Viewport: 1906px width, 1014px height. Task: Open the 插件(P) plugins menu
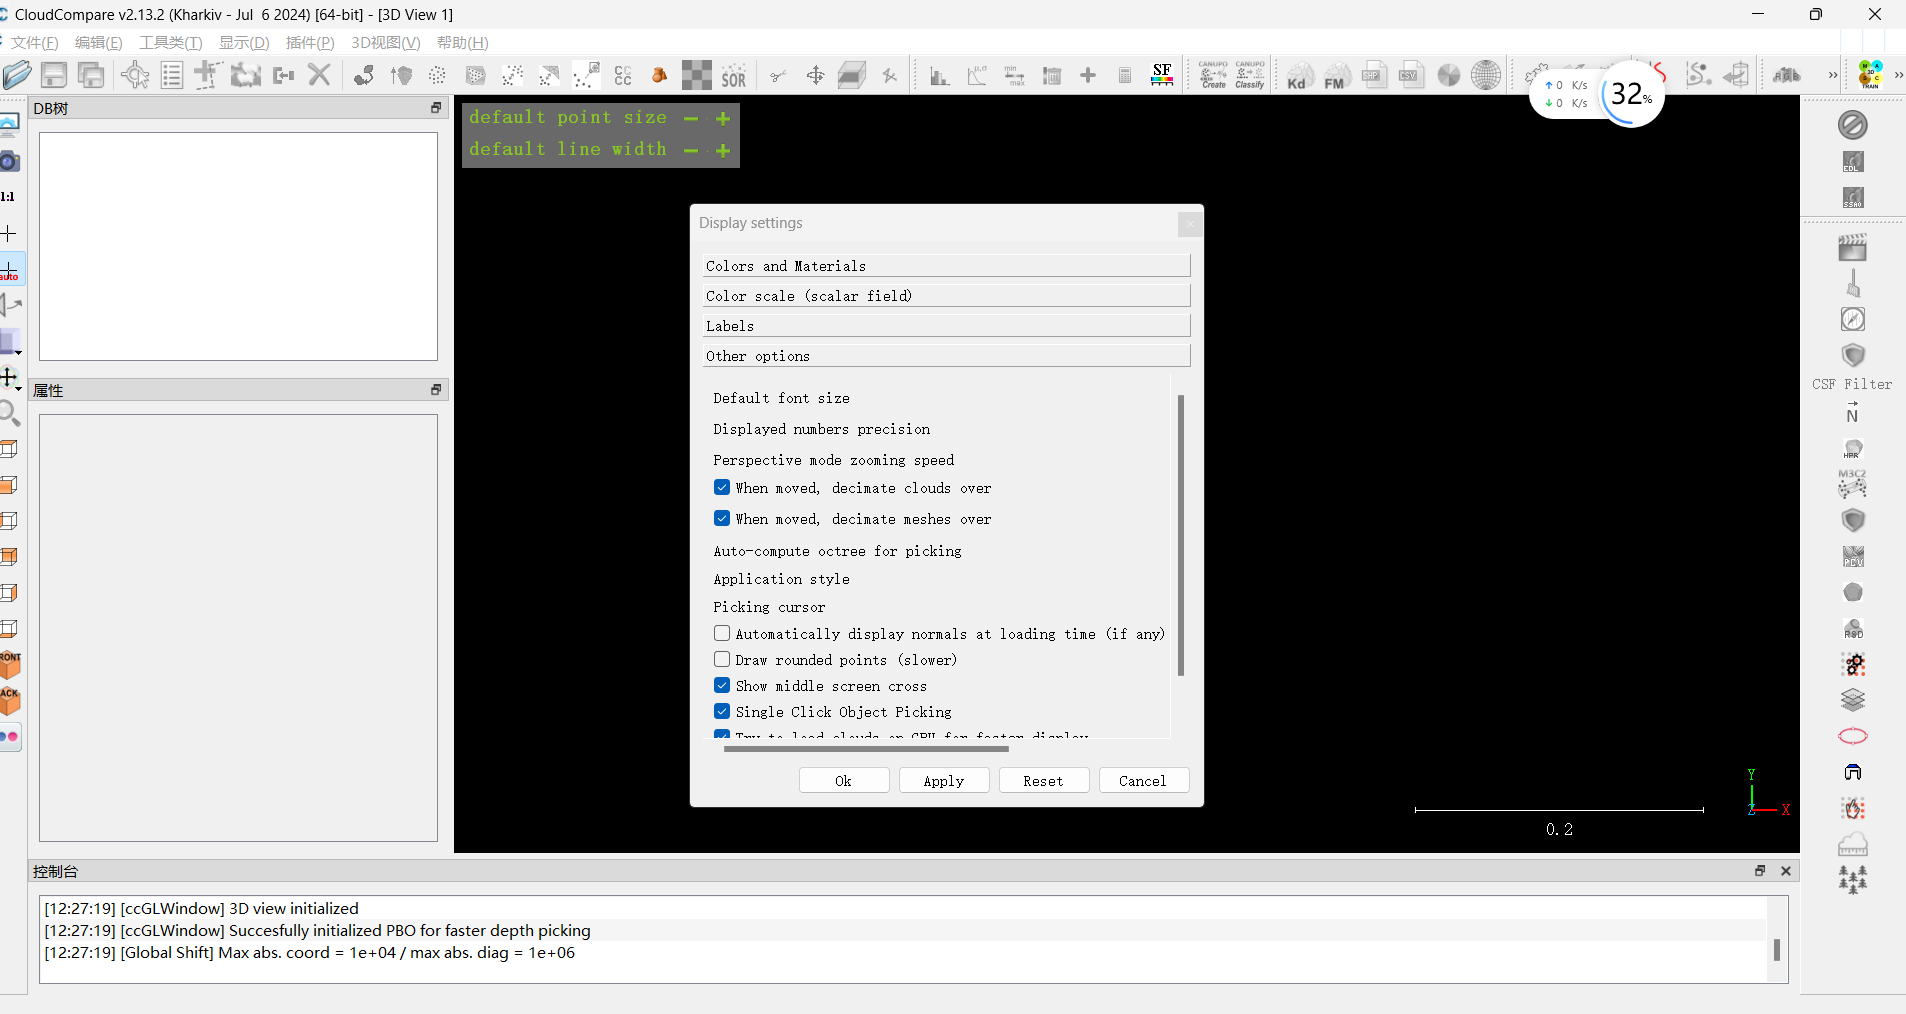[x=309, y=43]
